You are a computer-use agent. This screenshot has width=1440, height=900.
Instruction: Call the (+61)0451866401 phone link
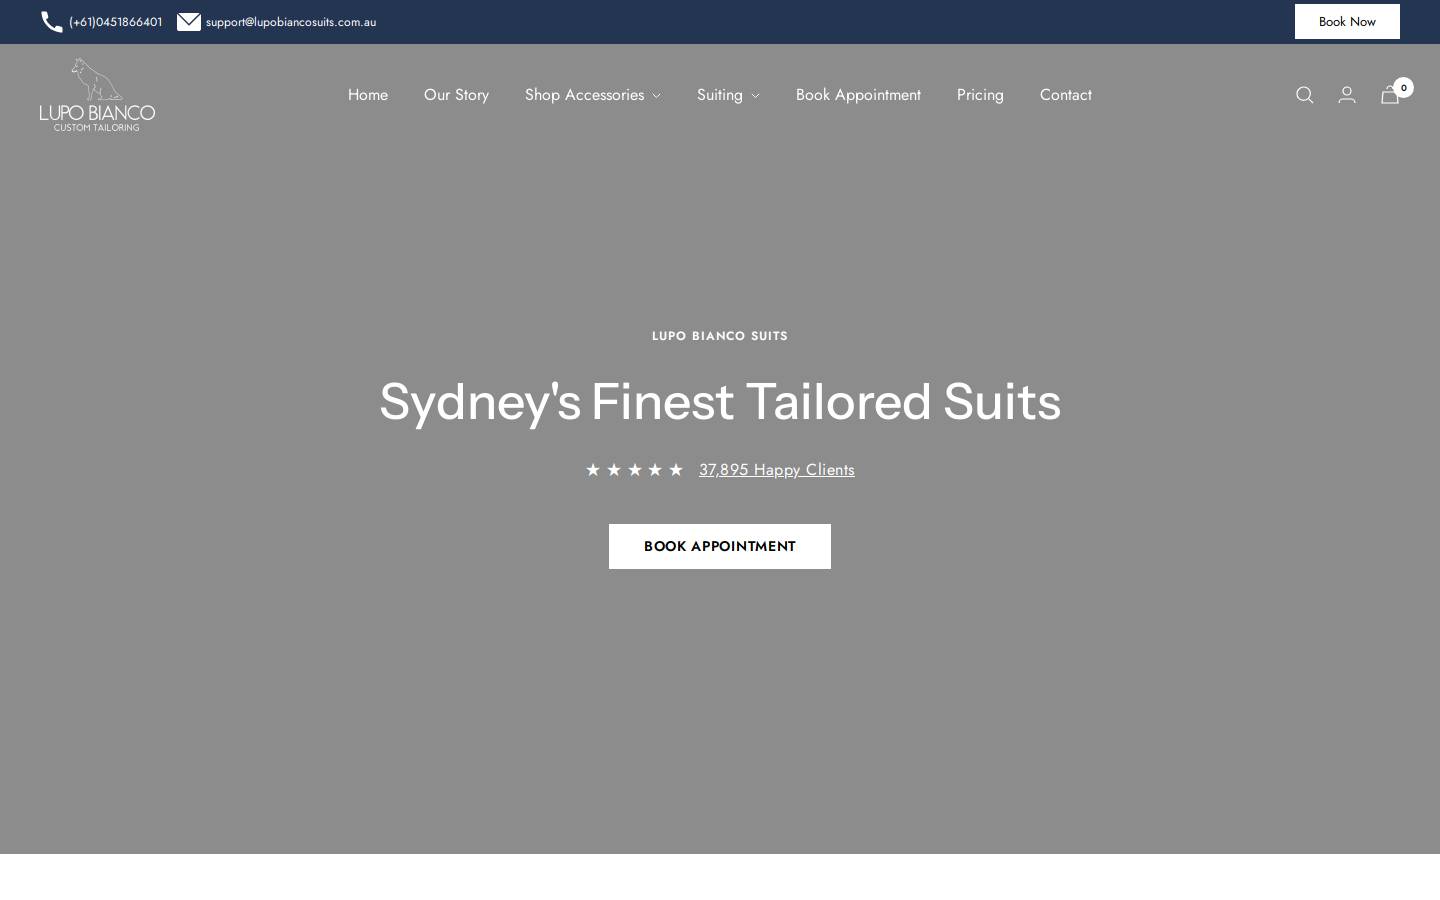(116, 22)
